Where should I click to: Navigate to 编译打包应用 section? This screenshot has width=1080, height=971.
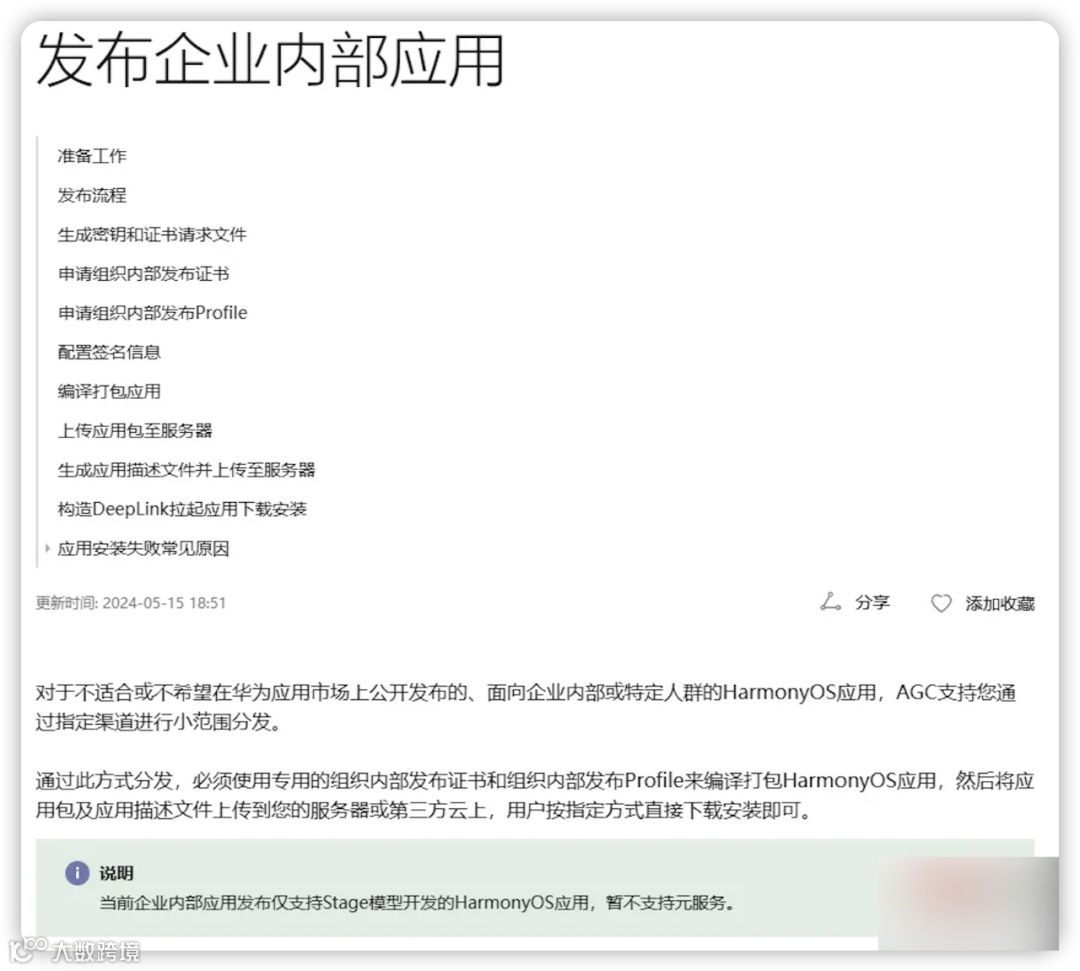(x=109, y=391)
